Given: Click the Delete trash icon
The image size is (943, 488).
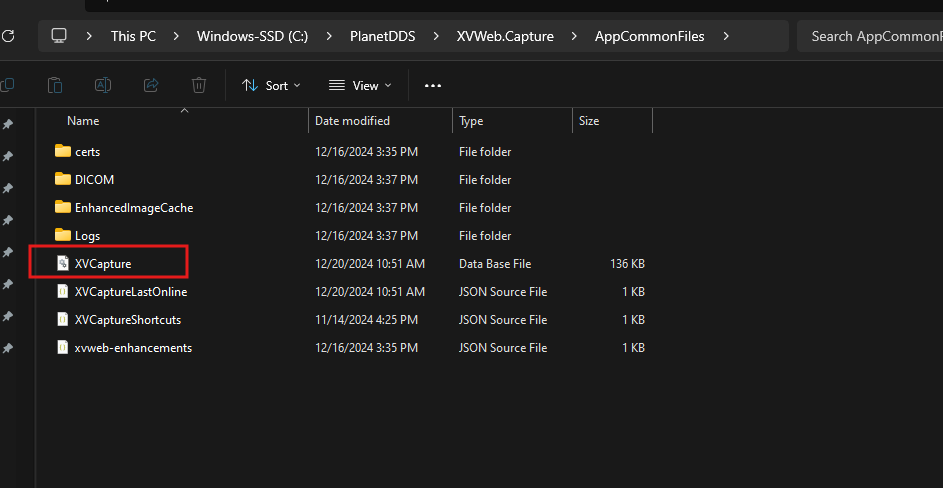Looking at the screenshot, I should 199,85.
